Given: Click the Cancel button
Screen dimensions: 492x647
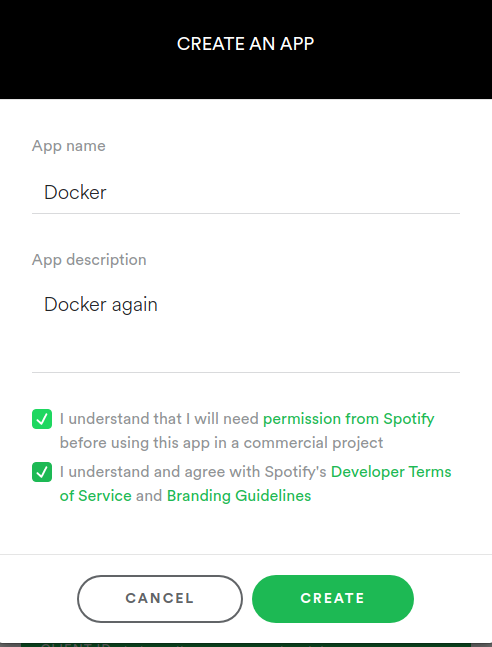Looking at the screenshot, I should pos(160,599).
